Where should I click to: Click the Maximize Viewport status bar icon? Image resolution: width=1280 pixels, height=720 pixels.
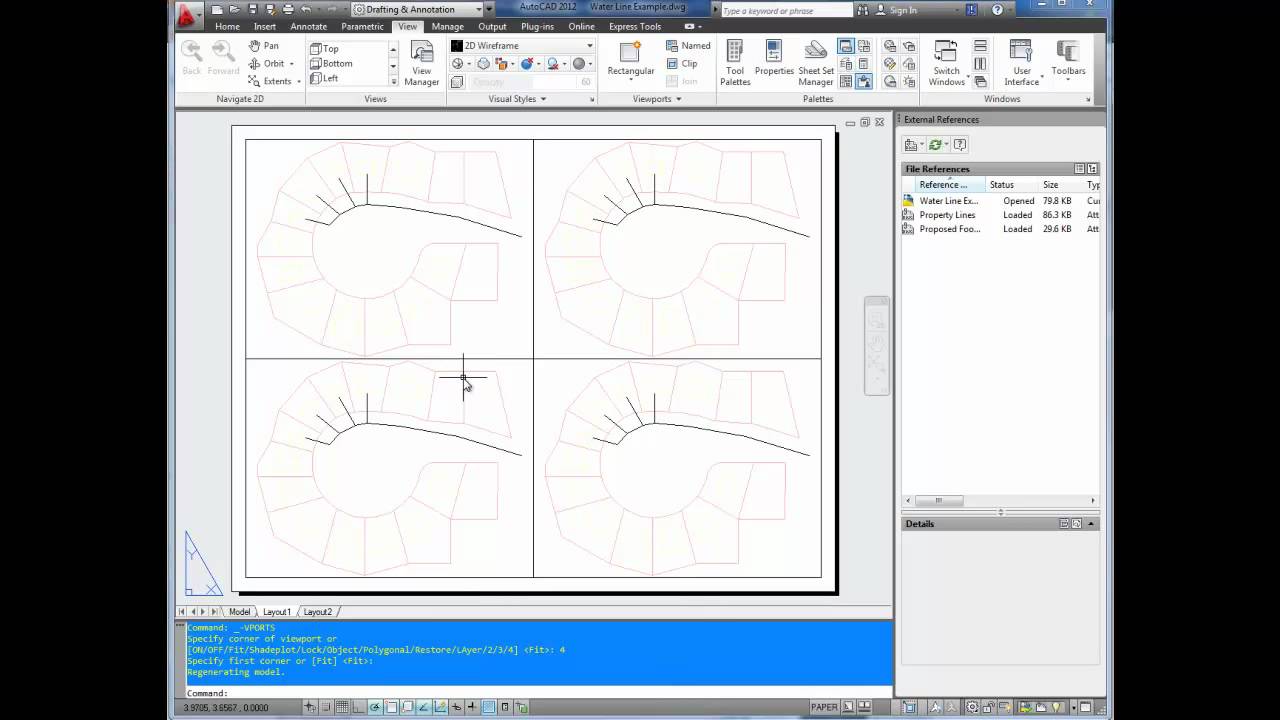tap(909, 707)
